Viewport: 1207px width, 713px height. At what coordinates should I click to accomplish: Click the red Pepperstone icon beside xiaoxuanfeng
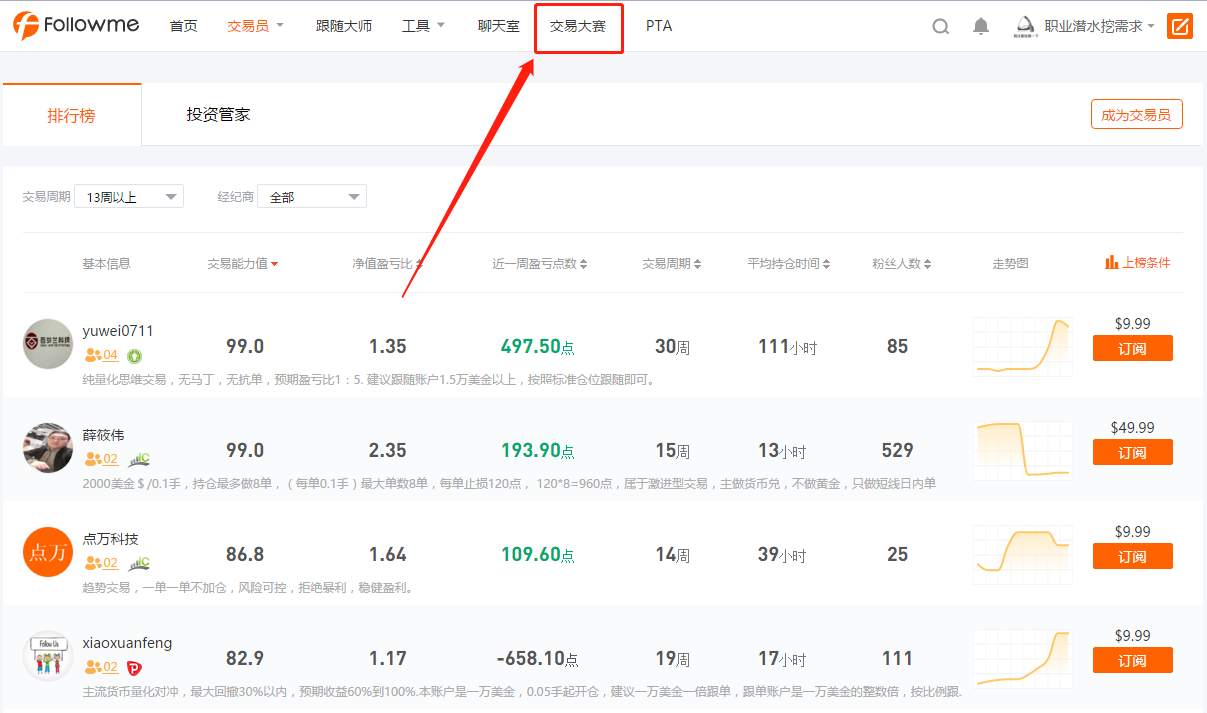pos(135,667)
